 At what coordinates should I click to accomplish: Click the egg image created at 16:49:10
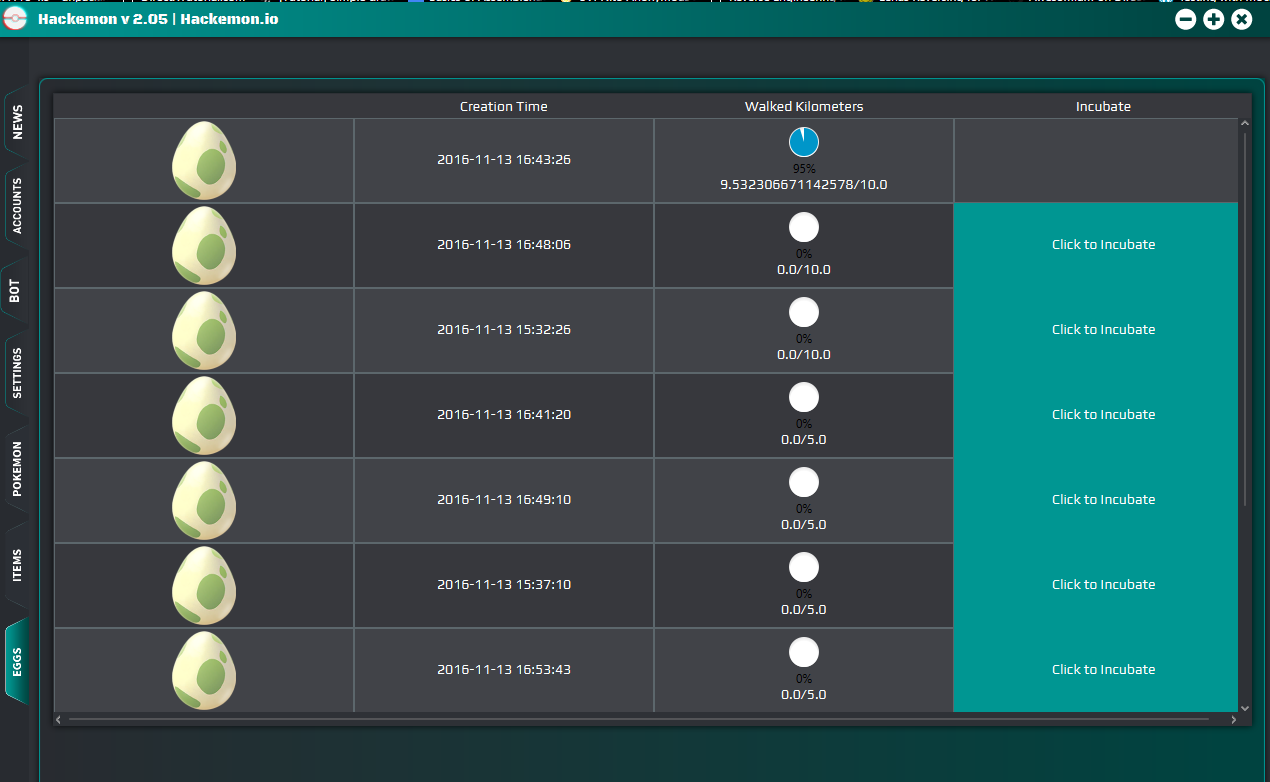tap(204, 500)
